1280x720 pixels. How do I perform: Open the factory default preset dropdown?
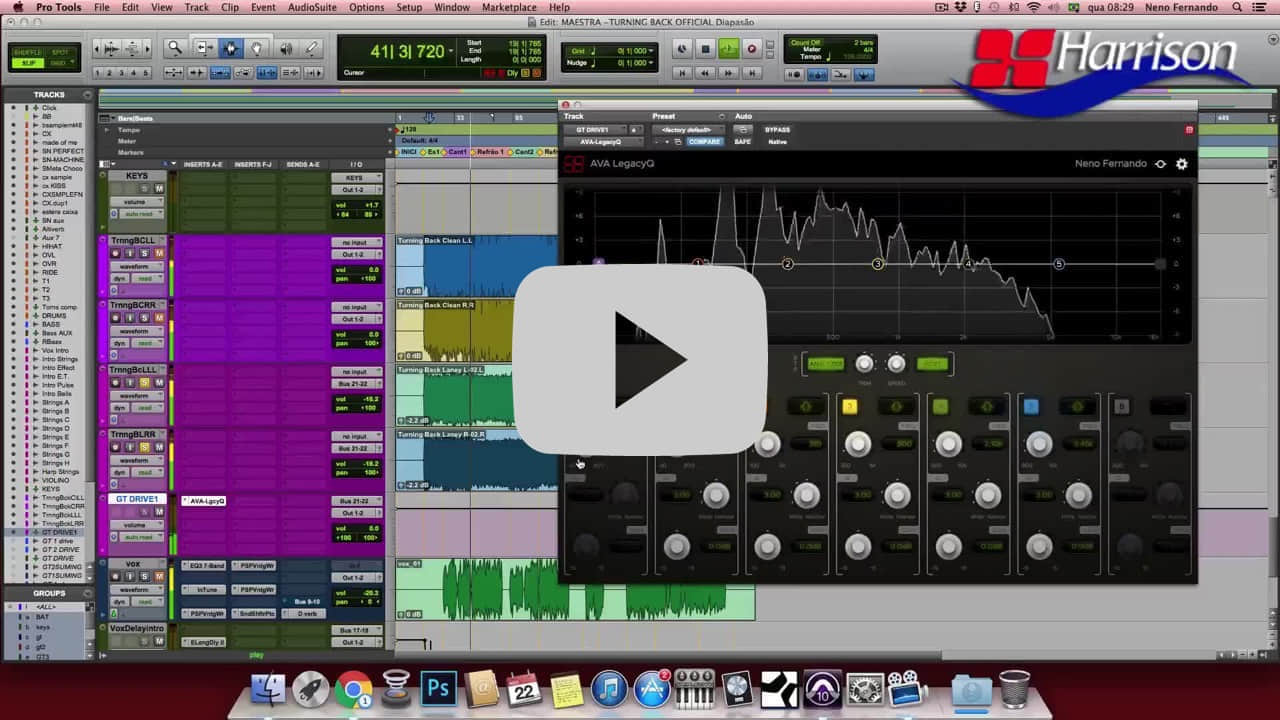(687, 130)
